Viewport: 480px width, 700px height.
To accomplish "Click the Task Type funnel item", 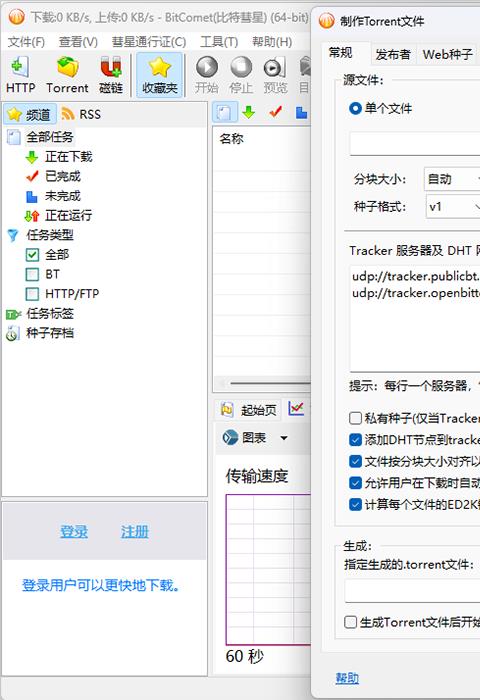I will click(41, 235).
